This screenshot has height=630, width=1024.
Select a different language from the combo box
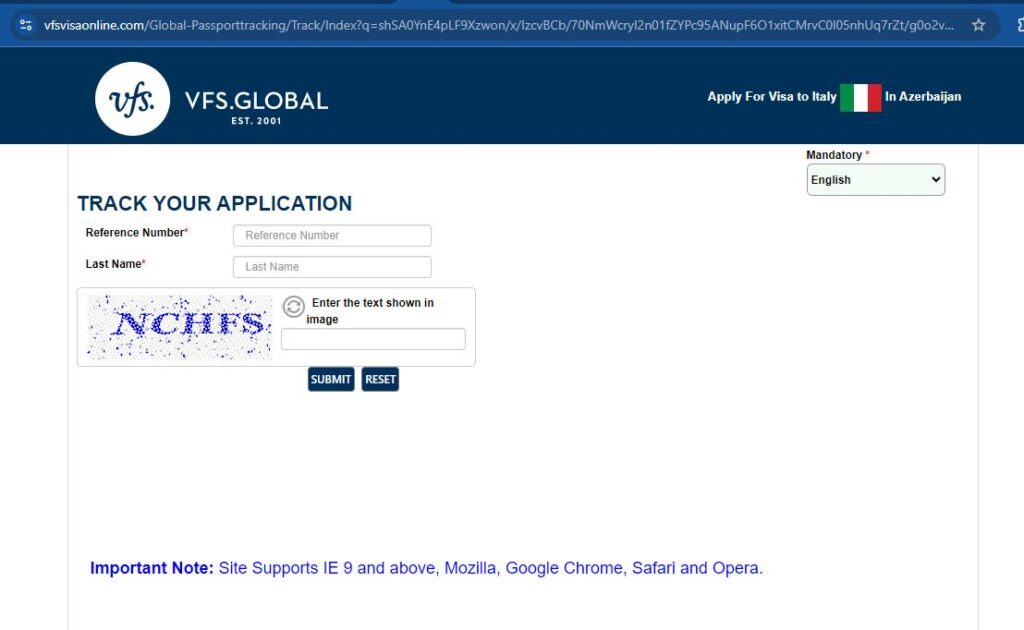[875, 180]
